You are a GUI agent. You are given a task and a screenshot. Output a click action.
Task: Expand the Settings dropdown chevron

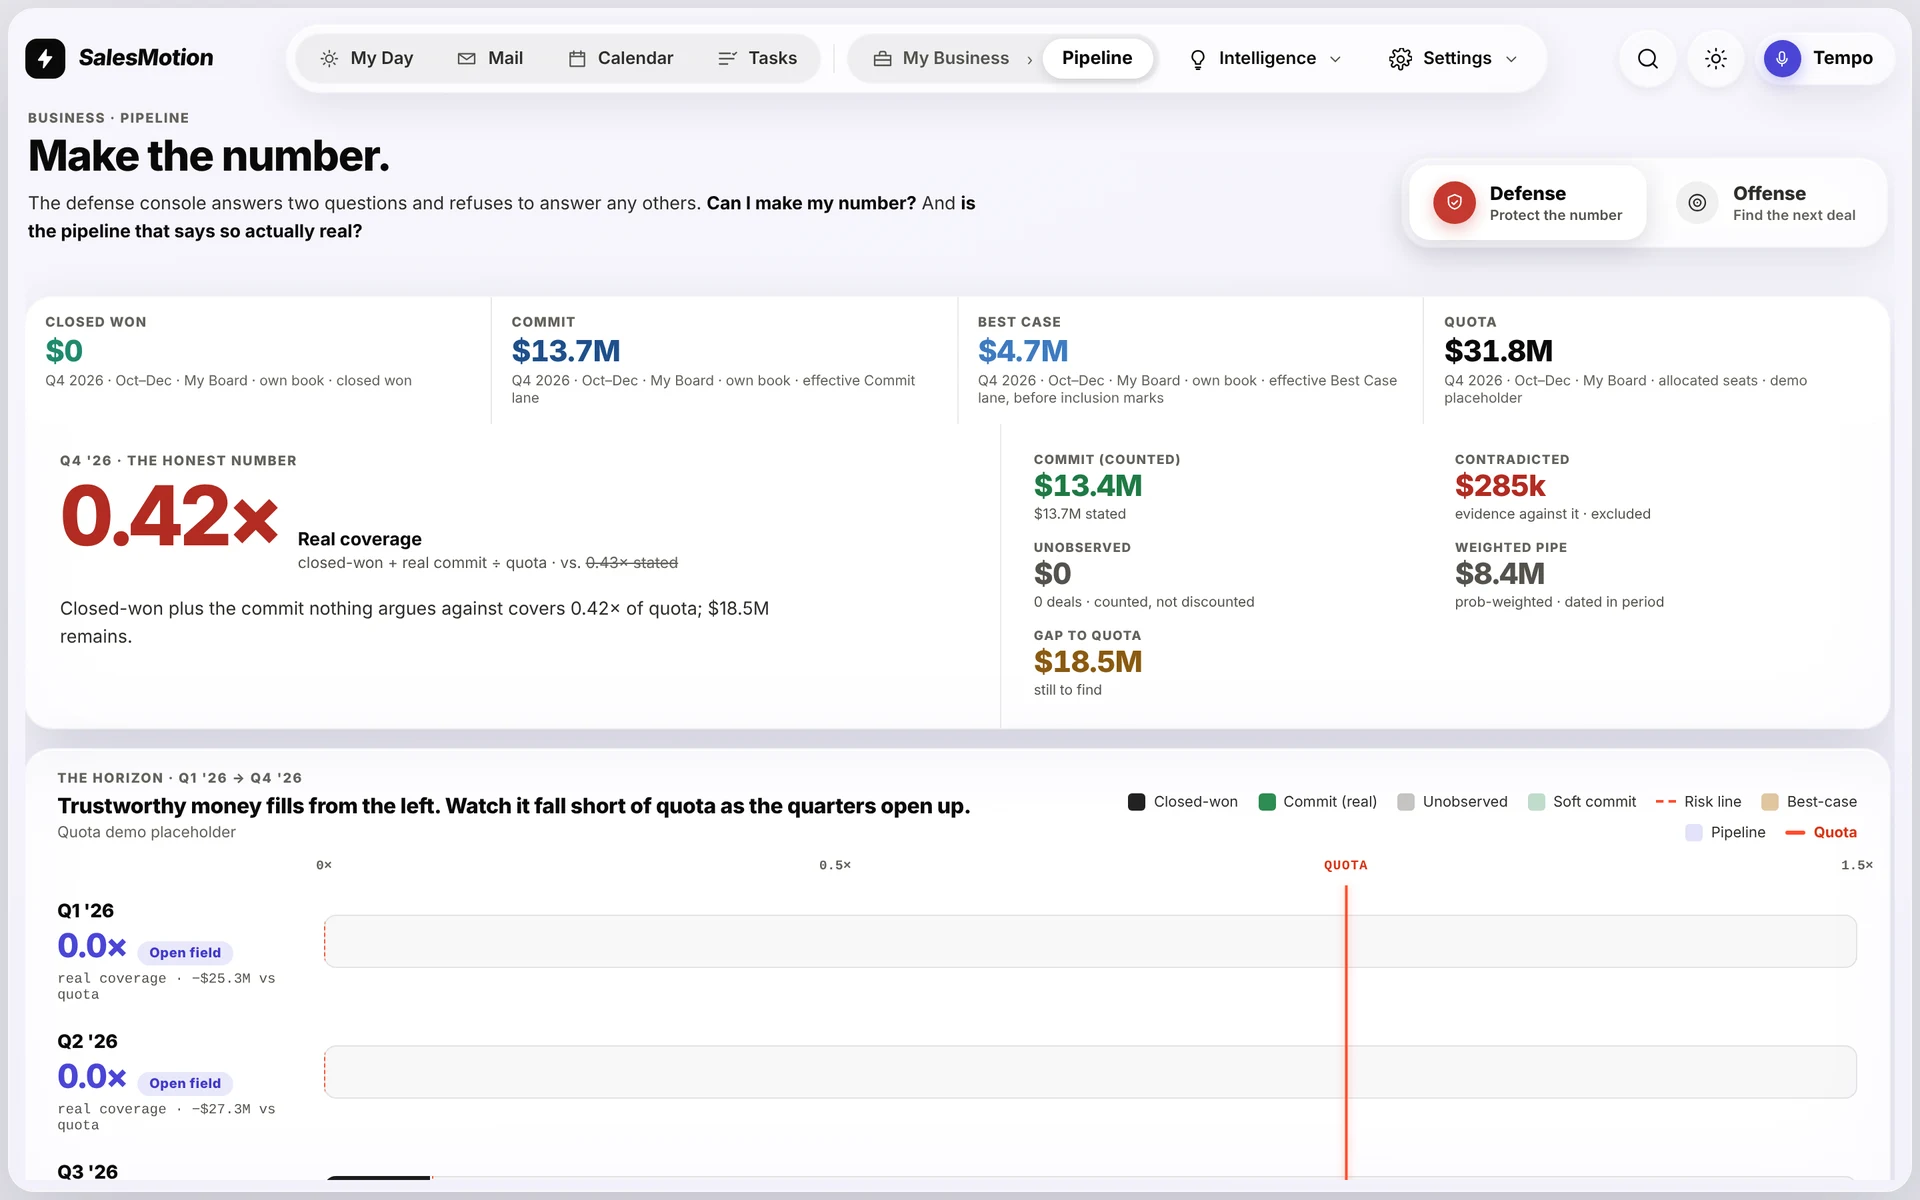tap(1511, 59)
